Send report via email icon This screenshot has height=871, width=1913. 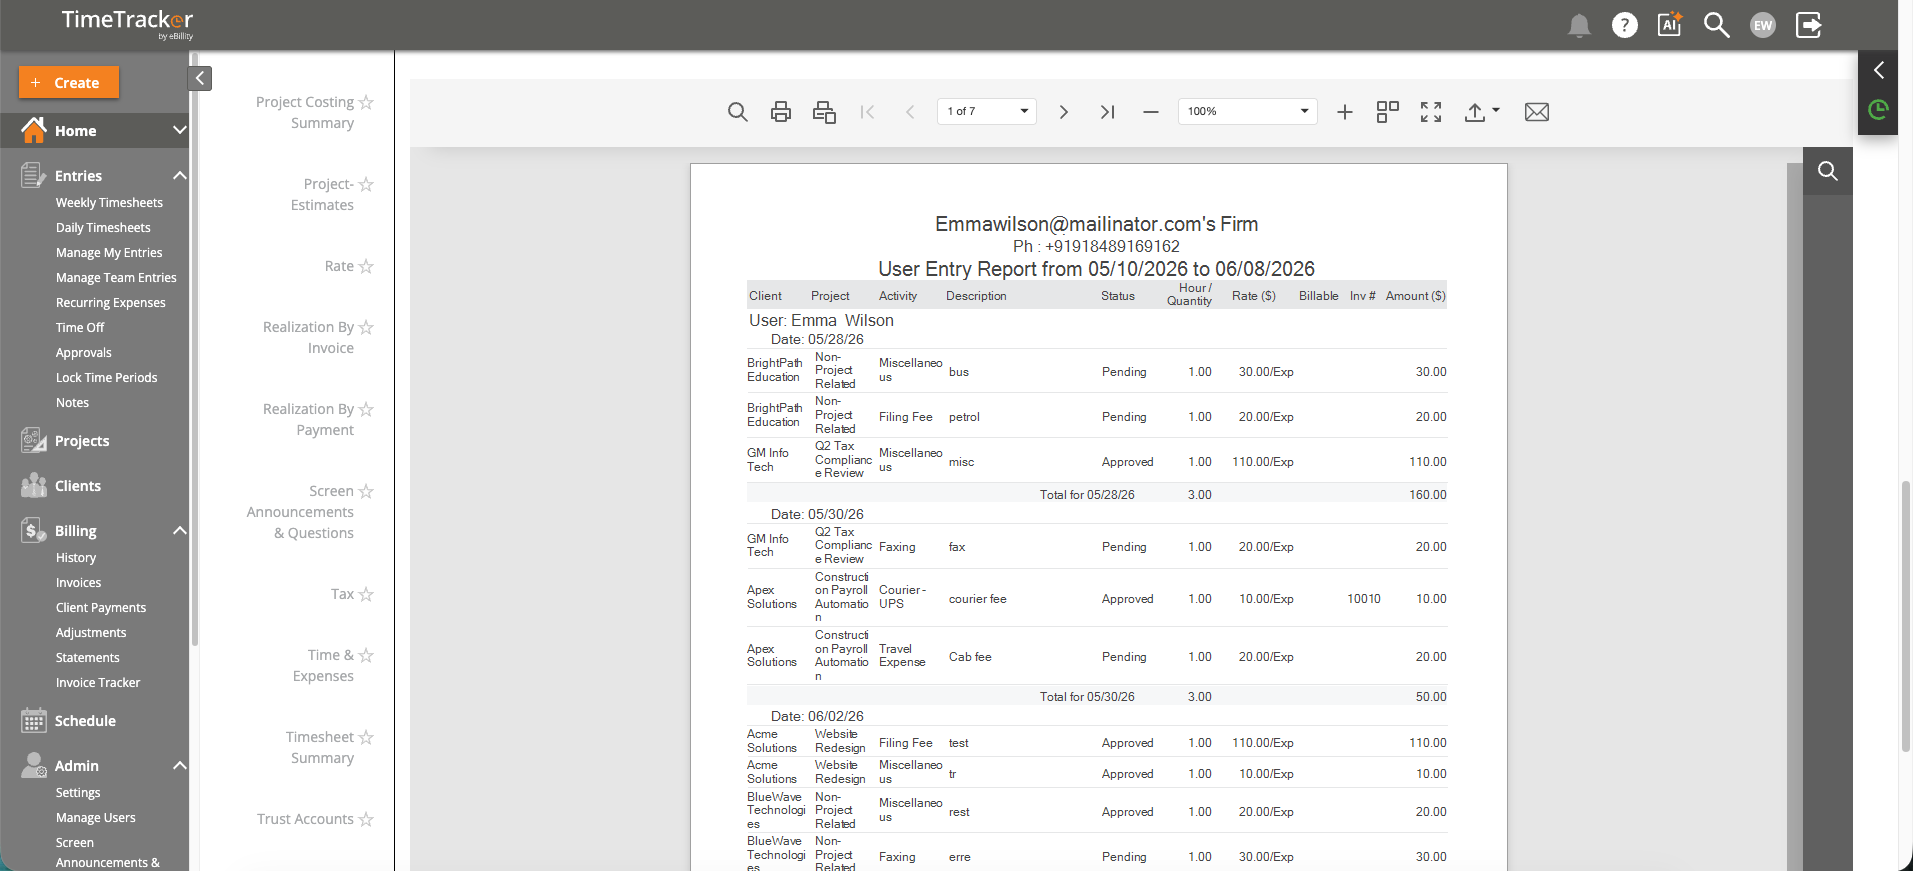(1537, 112)
